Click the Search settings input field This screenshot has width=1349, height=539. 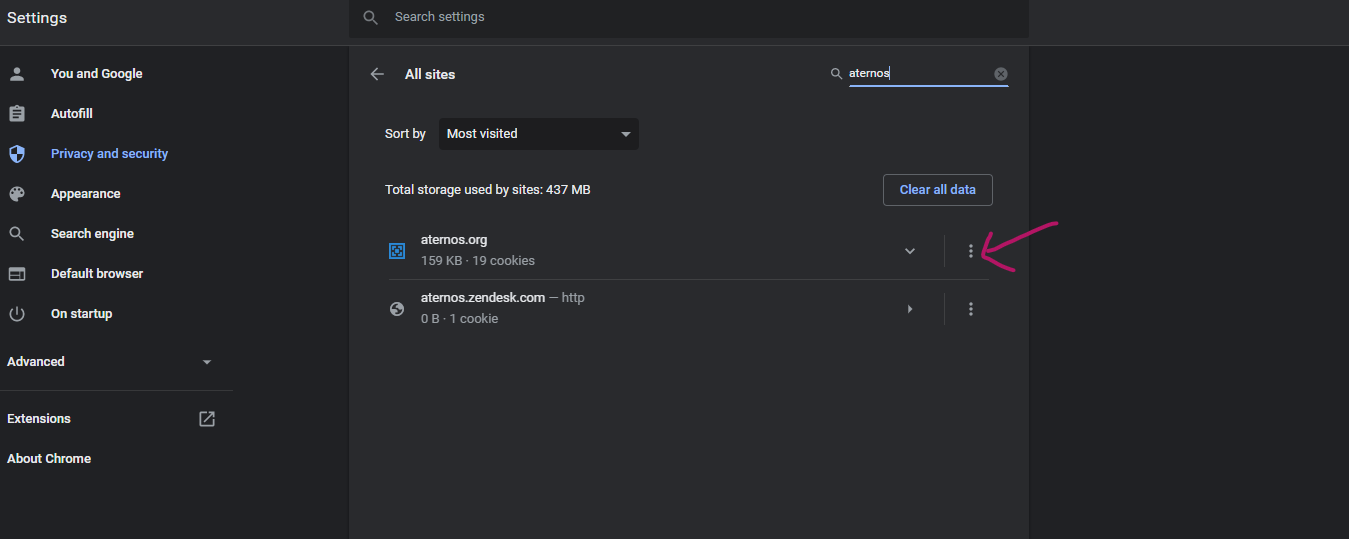688,18
